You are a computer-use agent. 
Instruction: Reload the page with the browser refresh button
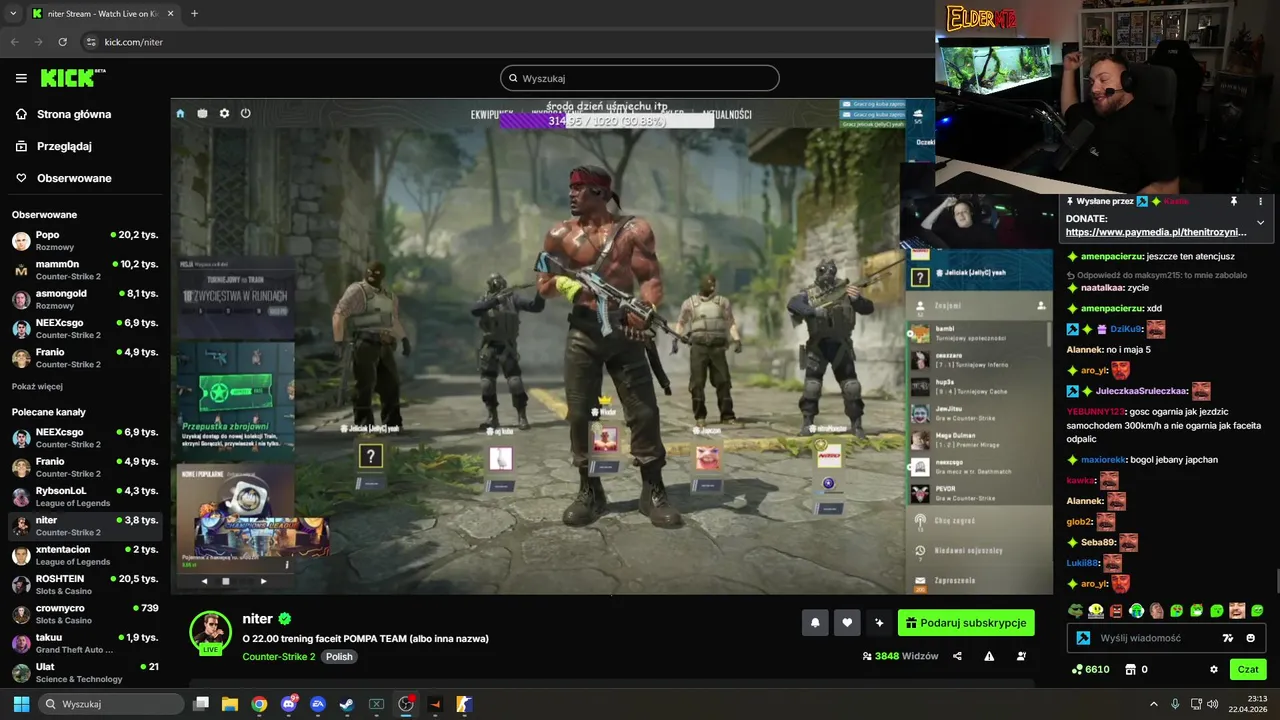[x=63, y=42]
